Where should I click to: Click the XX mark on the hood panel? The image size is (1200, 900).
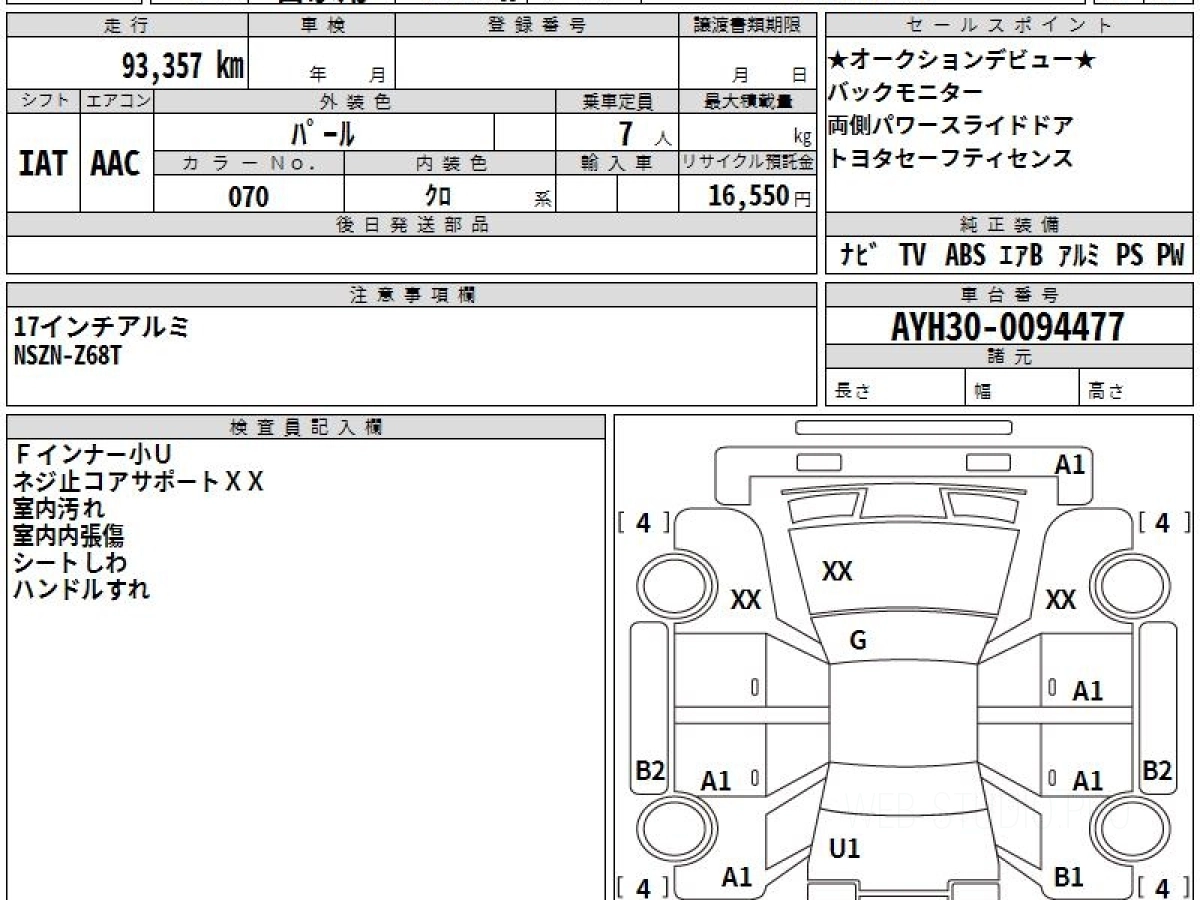coord(837,571)
